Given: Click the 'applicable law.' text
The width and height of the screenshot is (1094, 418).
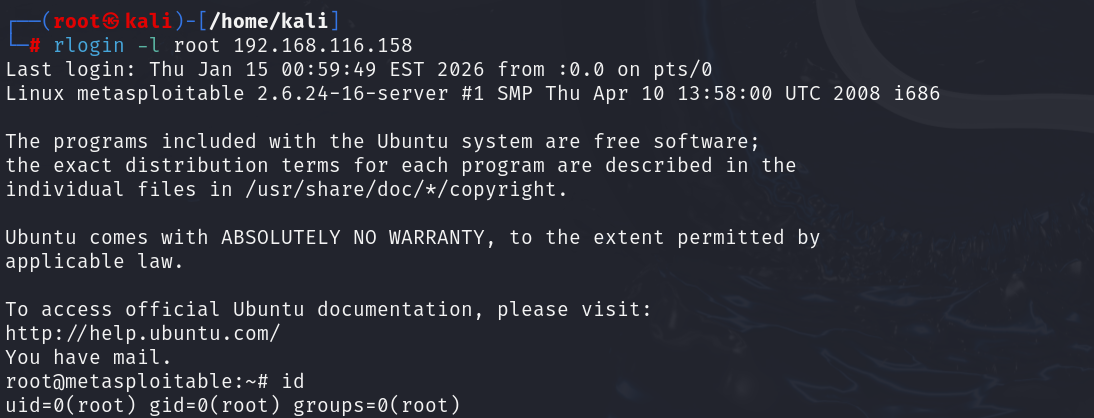Looking at the screenshot, I should coord(96,262).
